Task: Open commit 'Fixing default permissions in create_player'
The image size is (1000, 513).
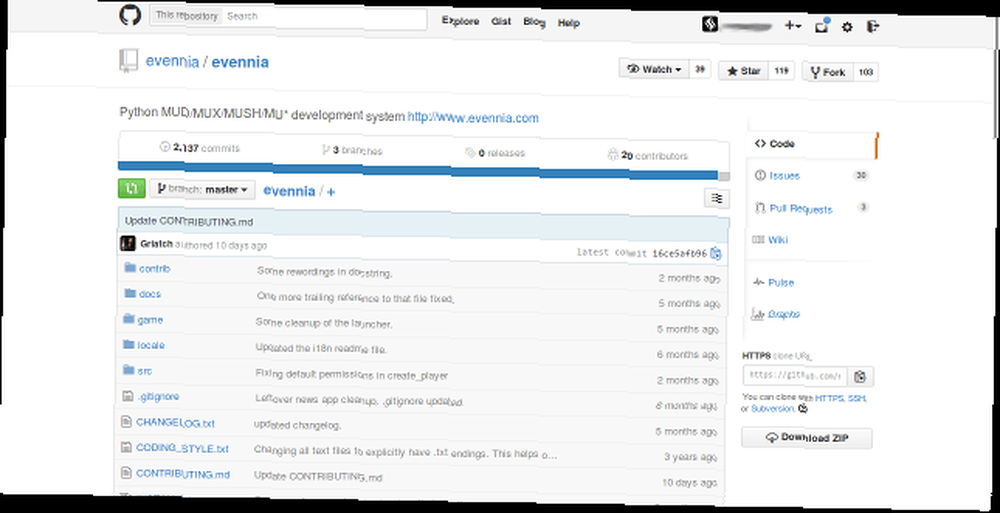Action: (351, 375)
